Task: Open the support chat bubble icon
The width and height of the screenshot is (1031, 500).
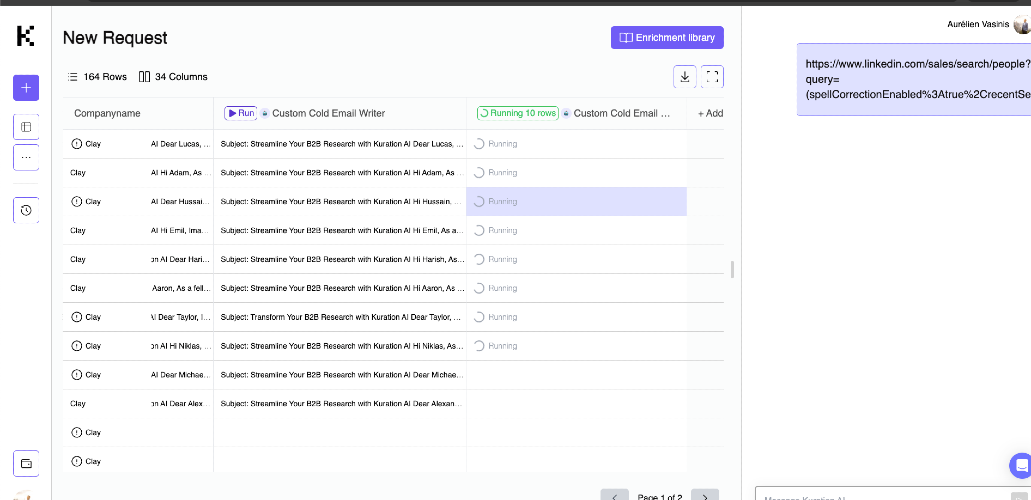Action: pyautogui.click(x=1020, y=465)
